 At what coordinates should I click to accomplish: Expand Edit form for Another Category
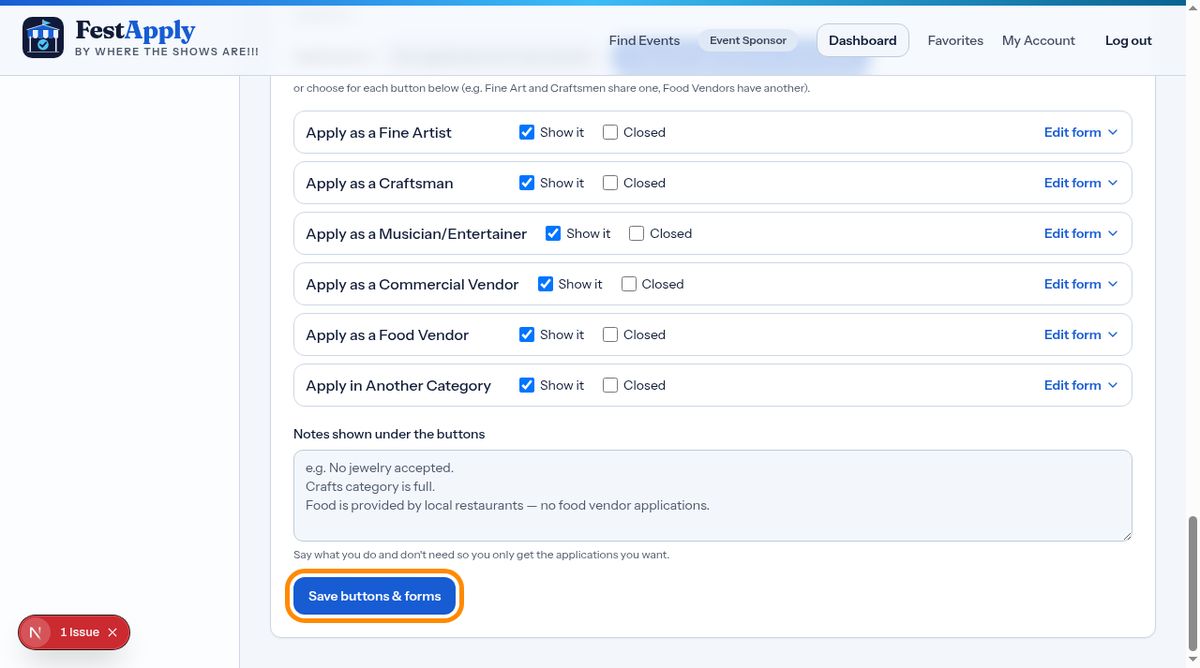click(x=1080, y=385)
